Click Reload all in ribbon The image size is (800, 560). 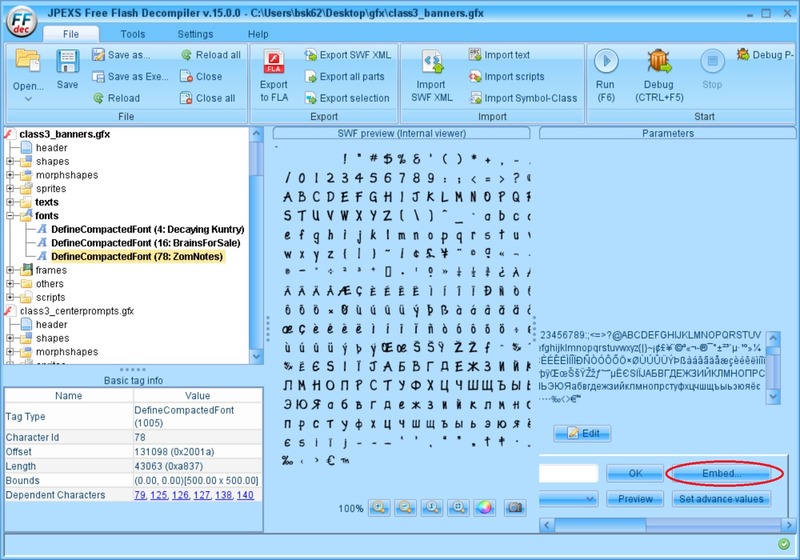[211, 55]
